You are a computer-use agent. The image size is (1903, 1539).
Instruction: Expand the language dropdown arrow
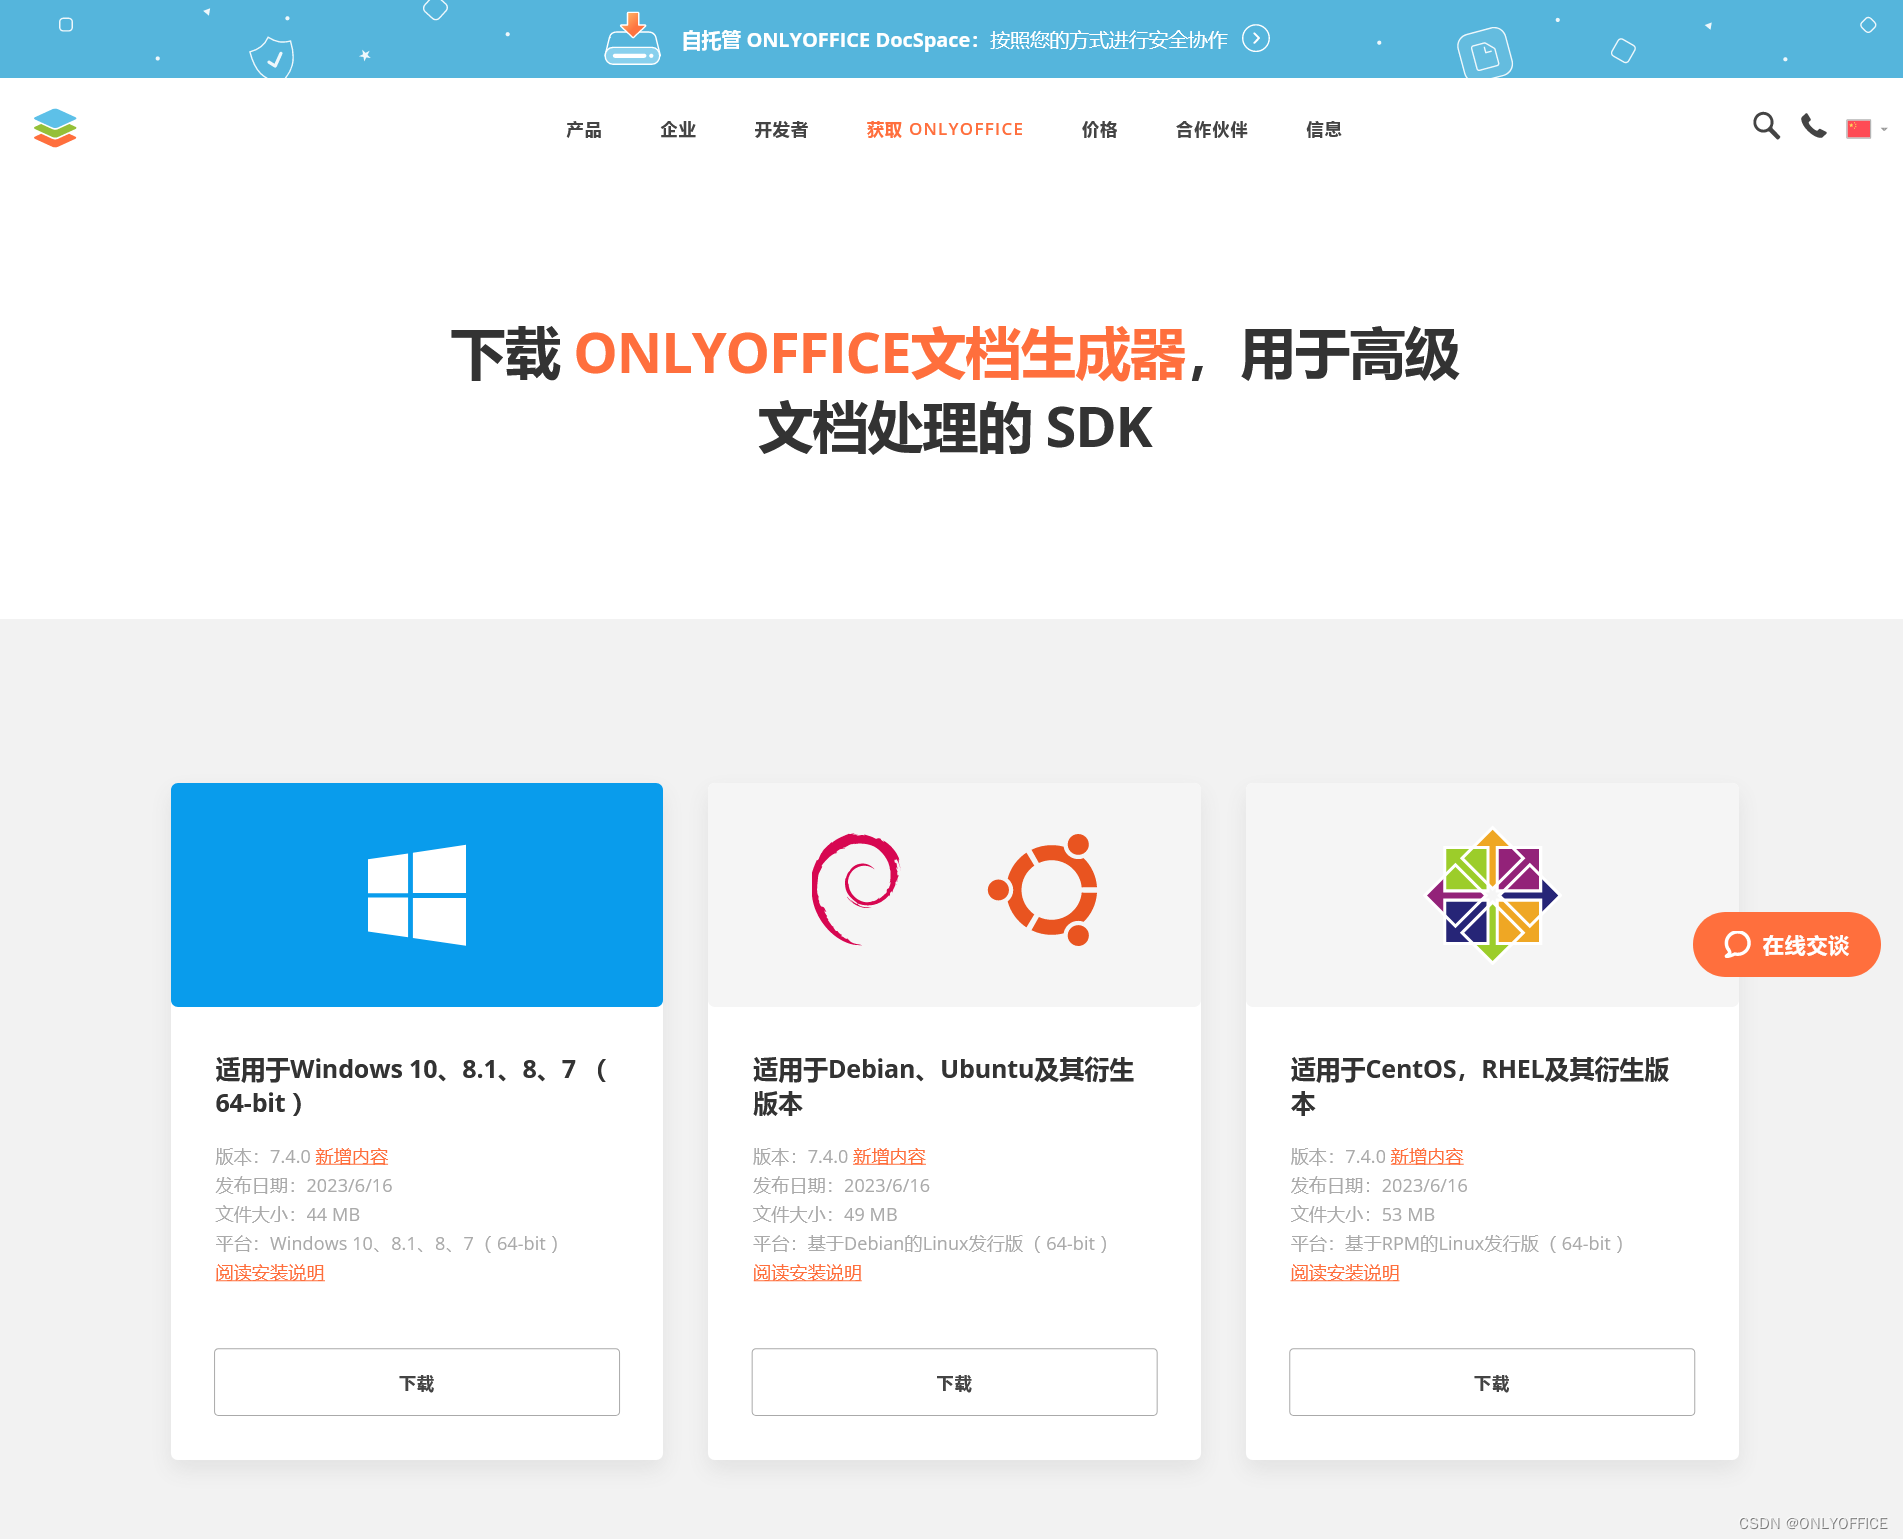pos(1884,129)
